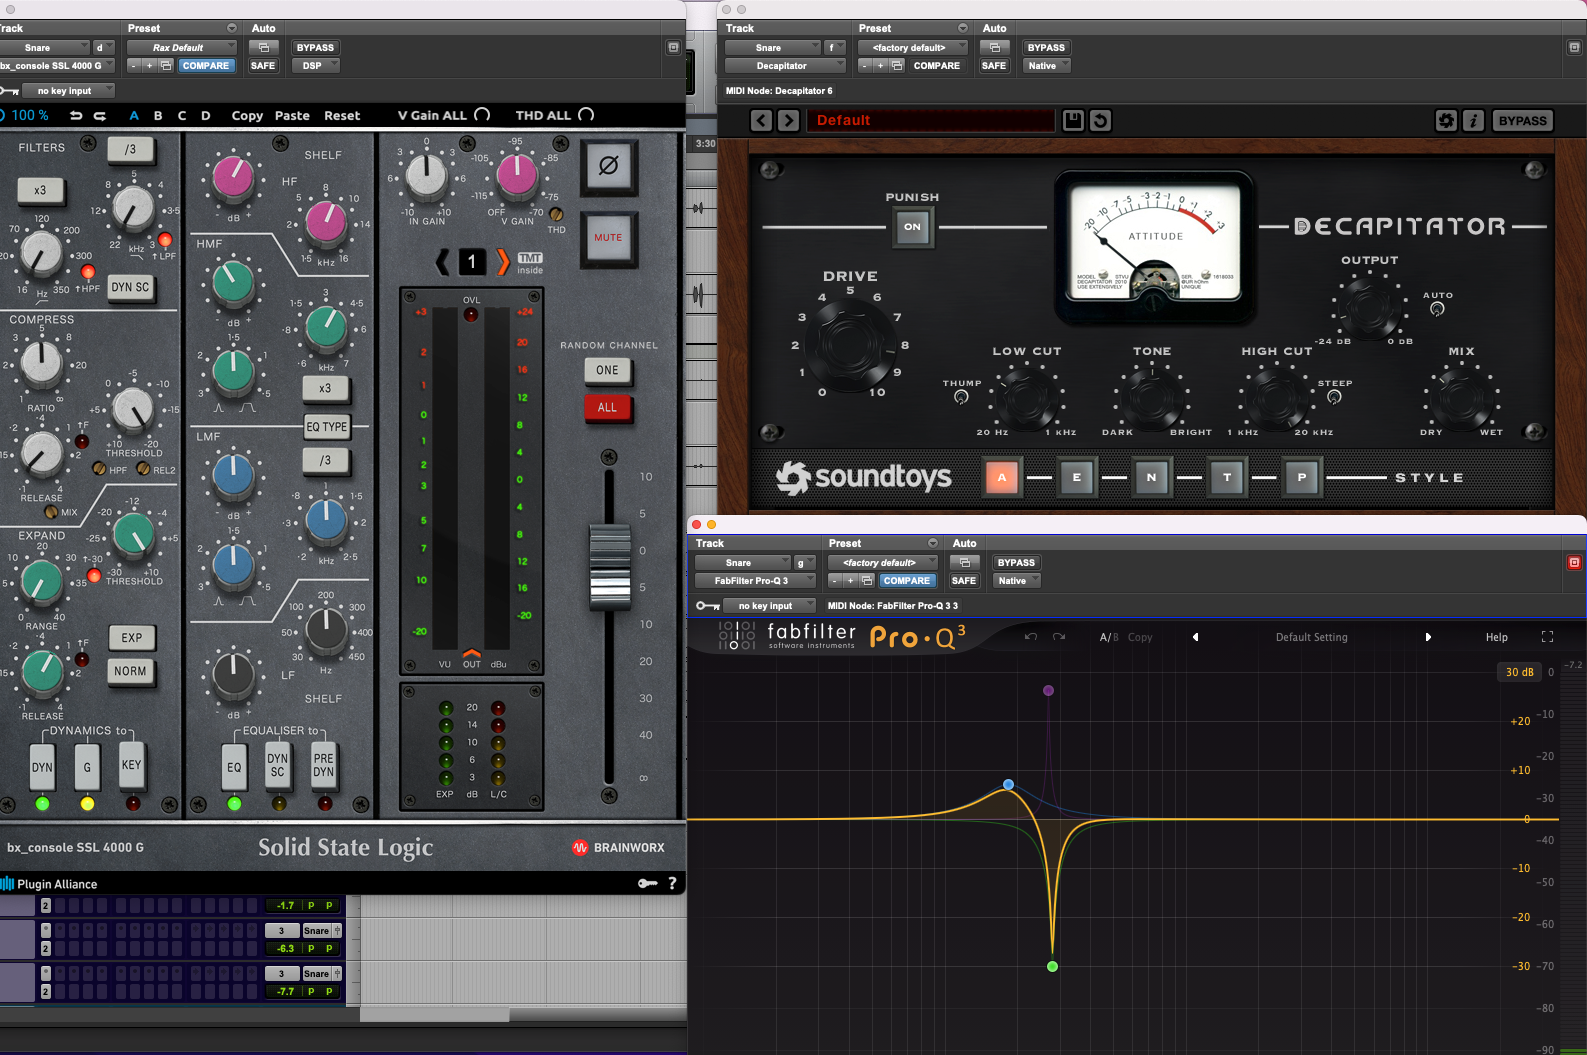Click random channel ALL button
This screenshot has height=1055, width=1587.
607,408
